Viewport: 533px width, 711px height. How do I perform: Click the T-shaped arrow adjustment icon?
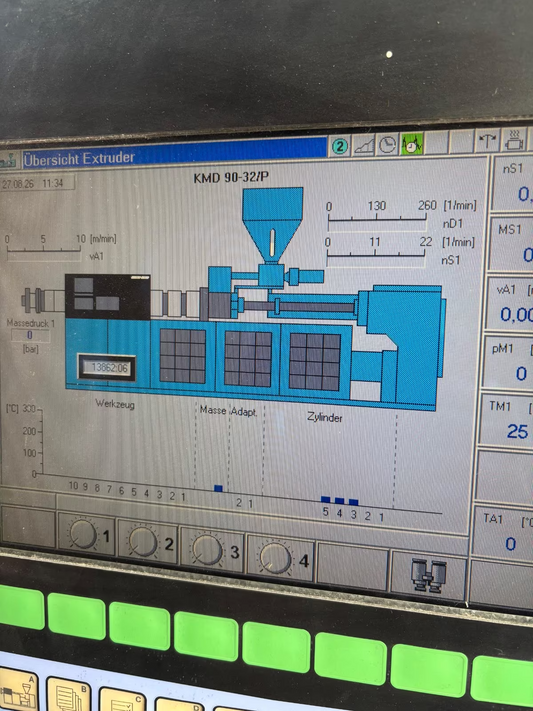coord(487,141)
